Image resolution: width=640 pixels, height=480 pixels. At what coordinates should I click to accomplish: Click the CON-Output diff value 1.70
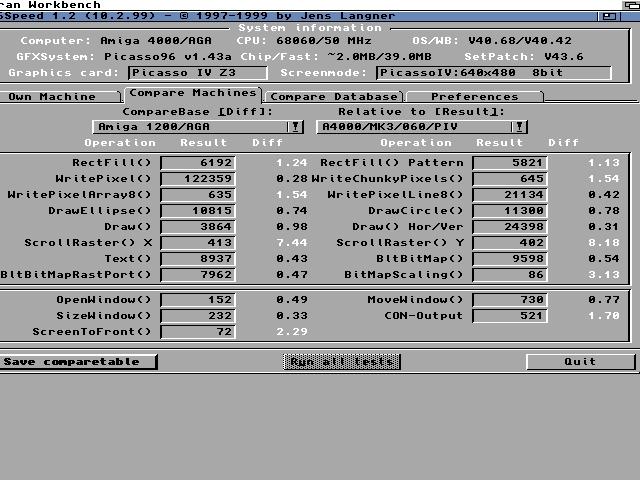604,316
